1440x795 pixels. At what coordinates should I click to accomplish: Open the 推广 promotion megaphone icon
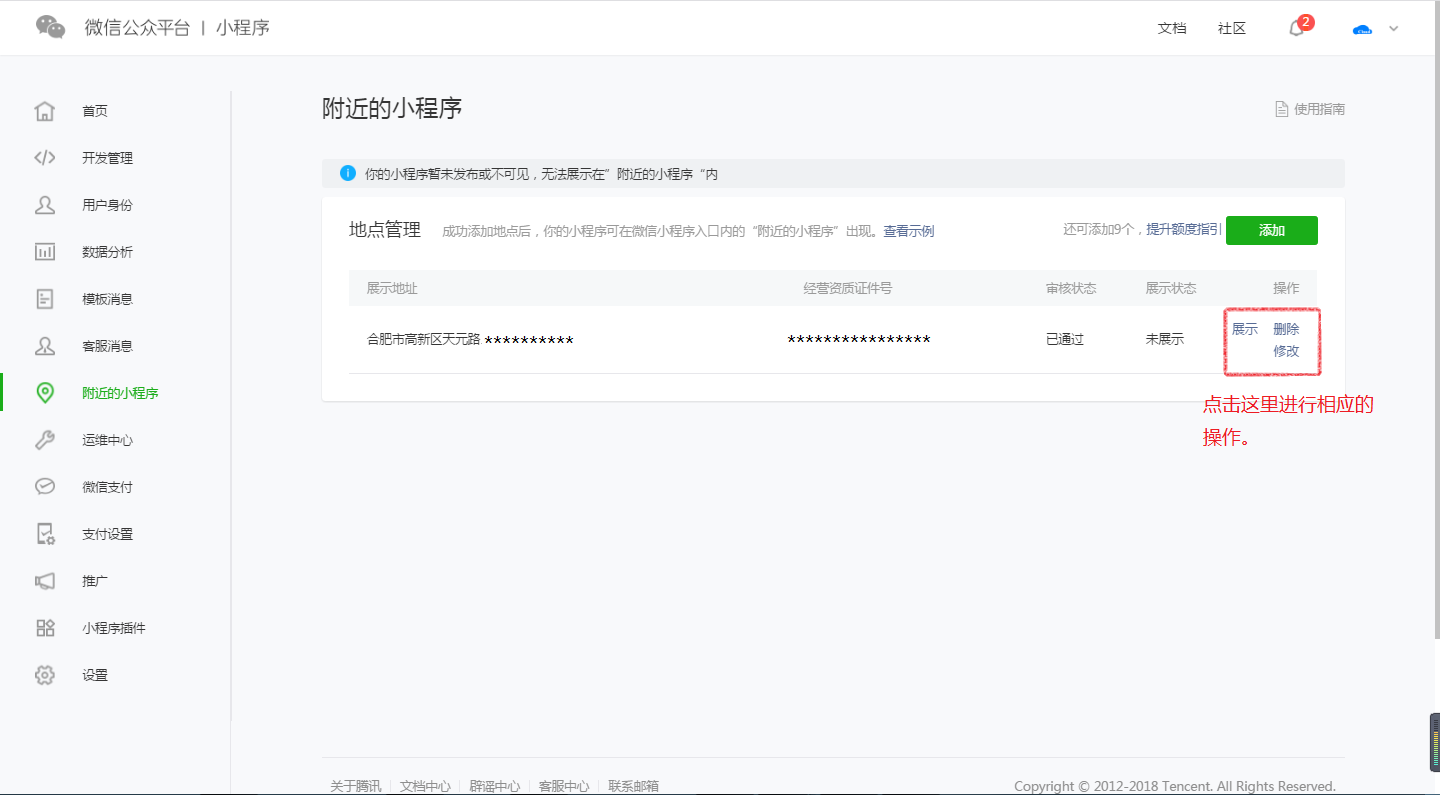pos(45,580)
